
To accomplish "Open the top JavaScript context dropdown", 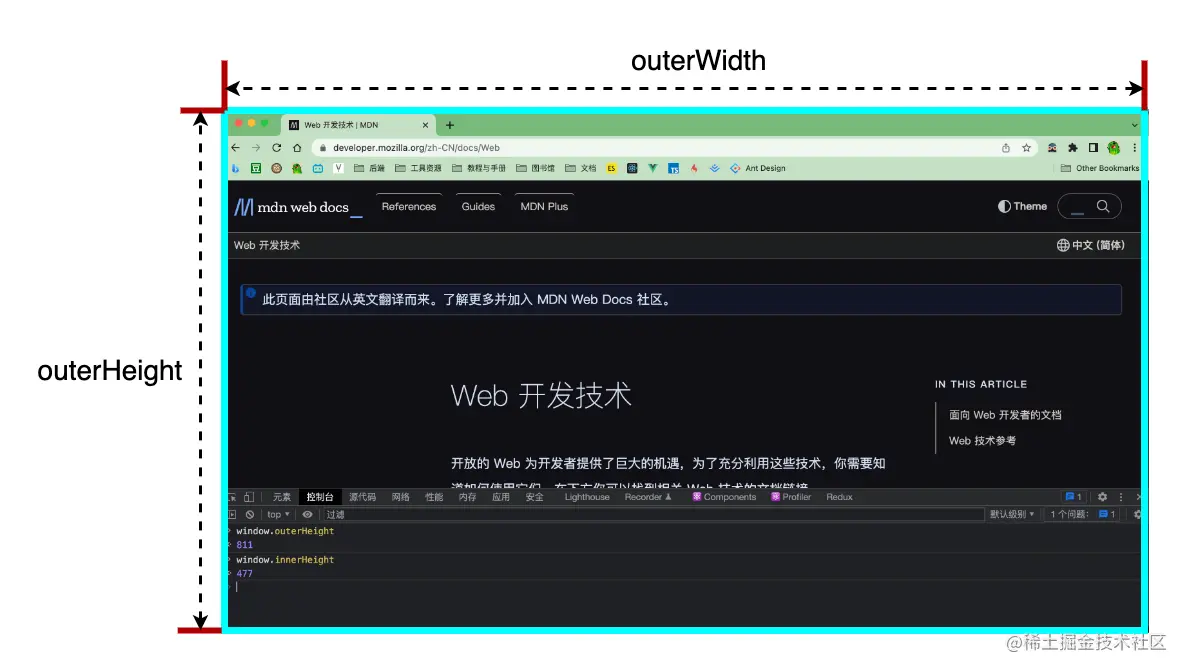I will click(278, 515).
